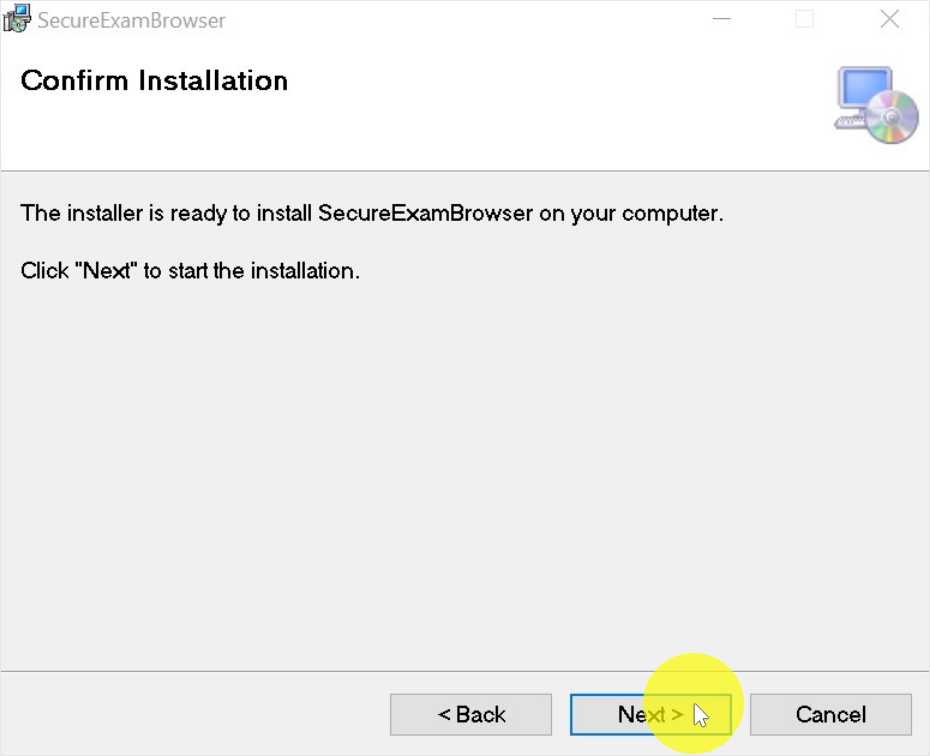Click the Confirm Installation heading
This screenshot has height=756, width=930.
click(154, 81)
